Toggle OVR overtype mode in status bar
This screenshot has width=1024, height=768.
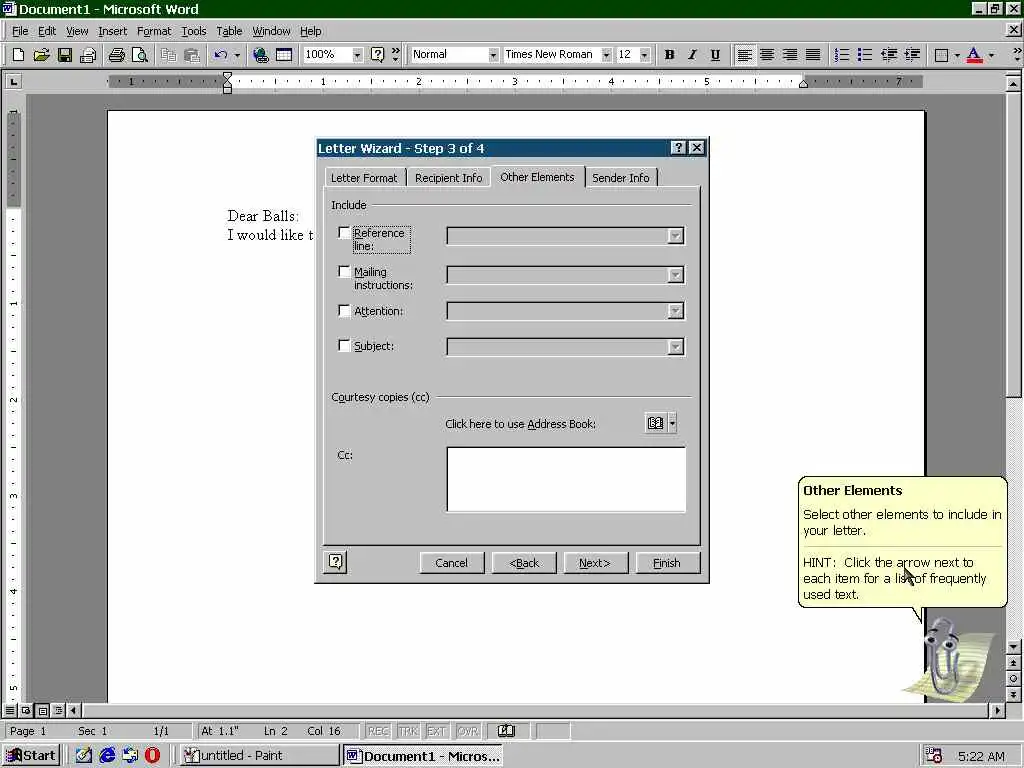468,731
